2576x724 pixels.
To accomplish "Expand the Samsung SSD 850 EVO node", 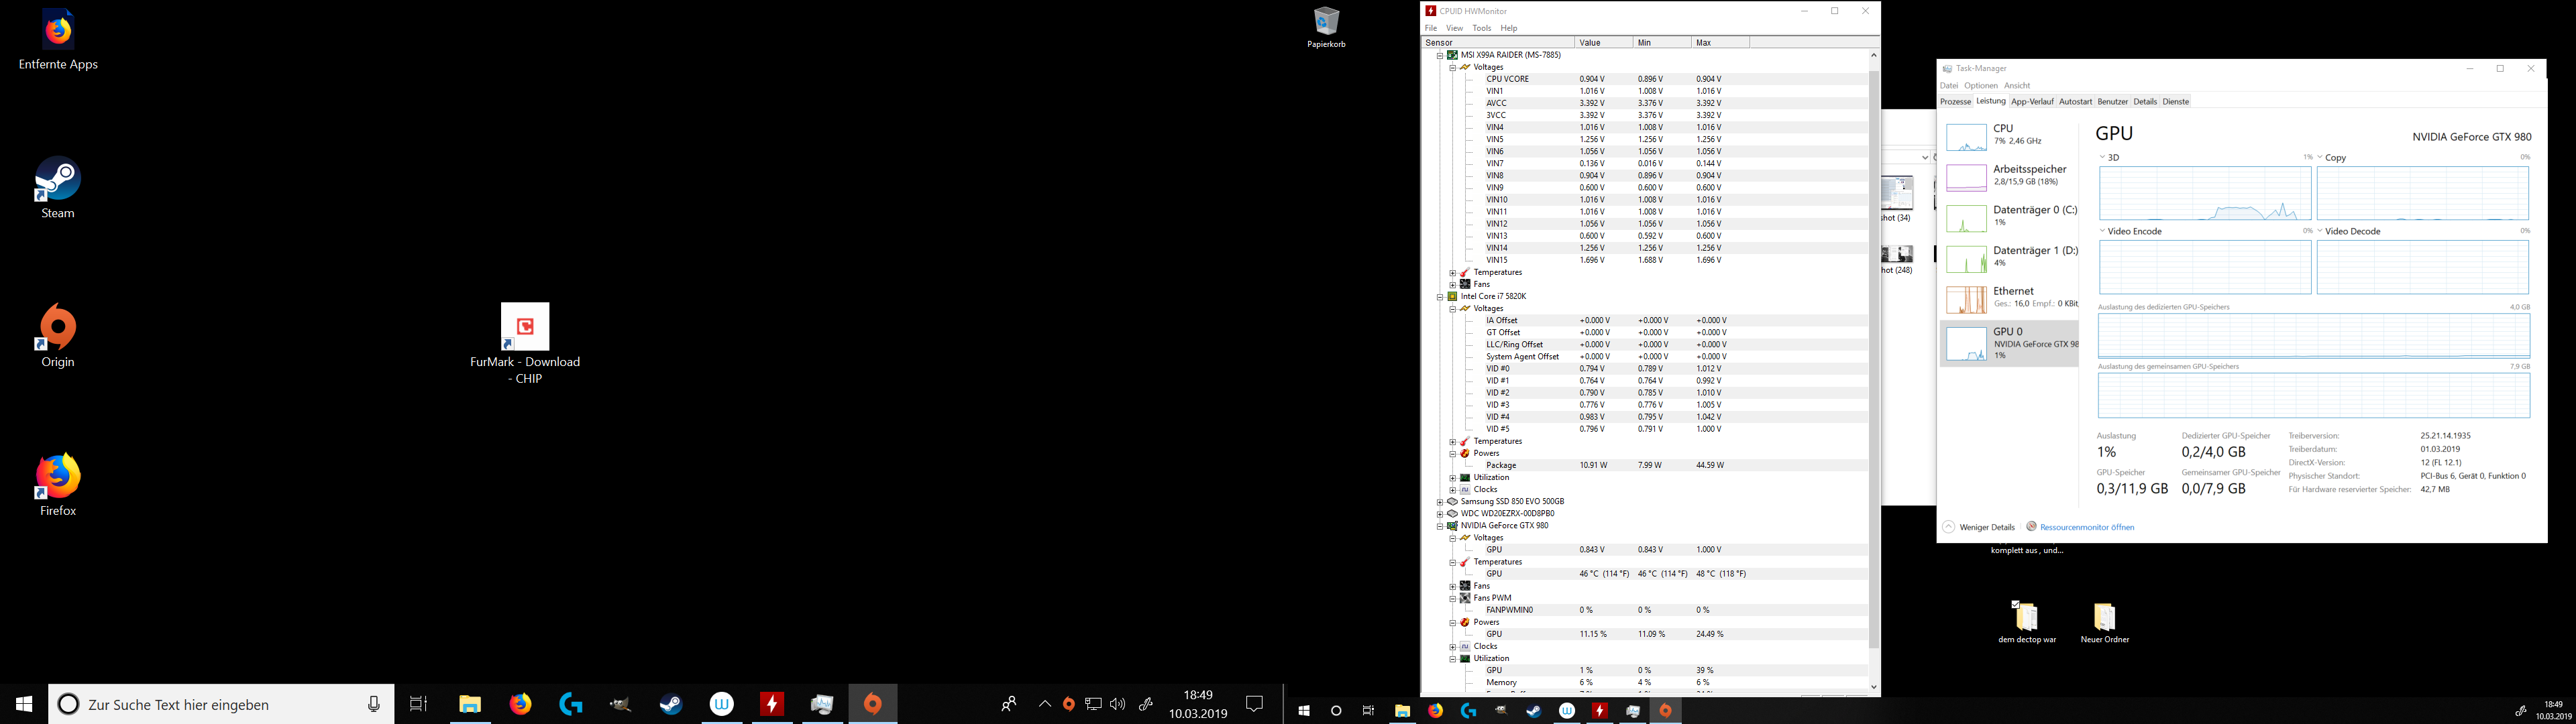I will pos(1440,502).
